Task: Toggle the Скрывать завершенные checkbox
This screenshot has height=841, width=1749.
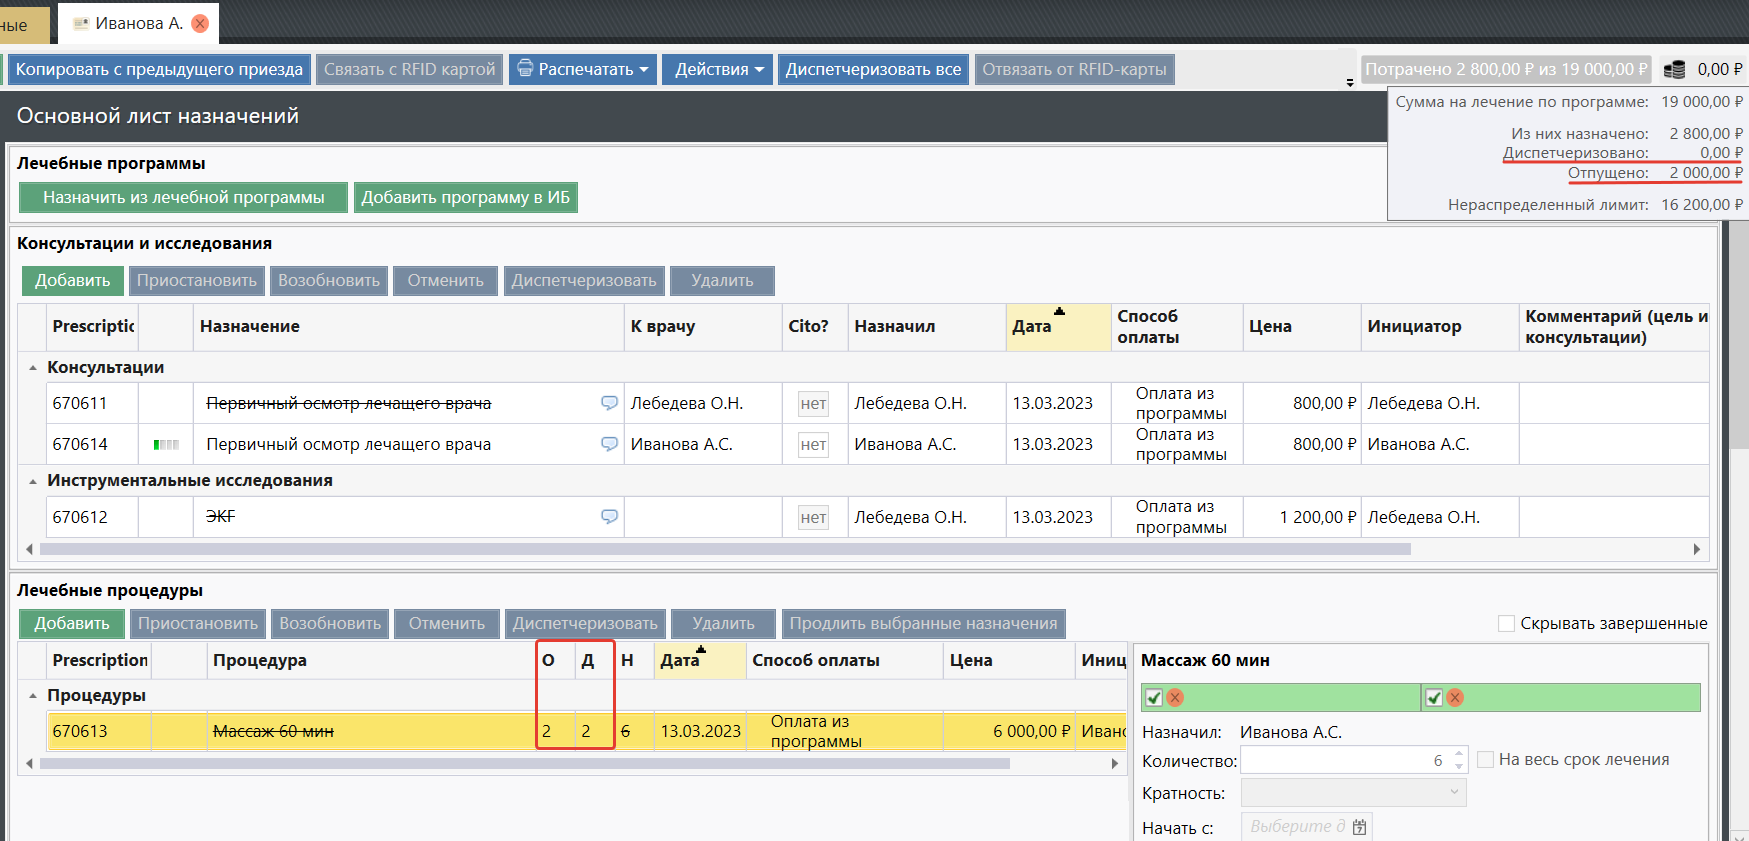Action: coord(1506,623)
